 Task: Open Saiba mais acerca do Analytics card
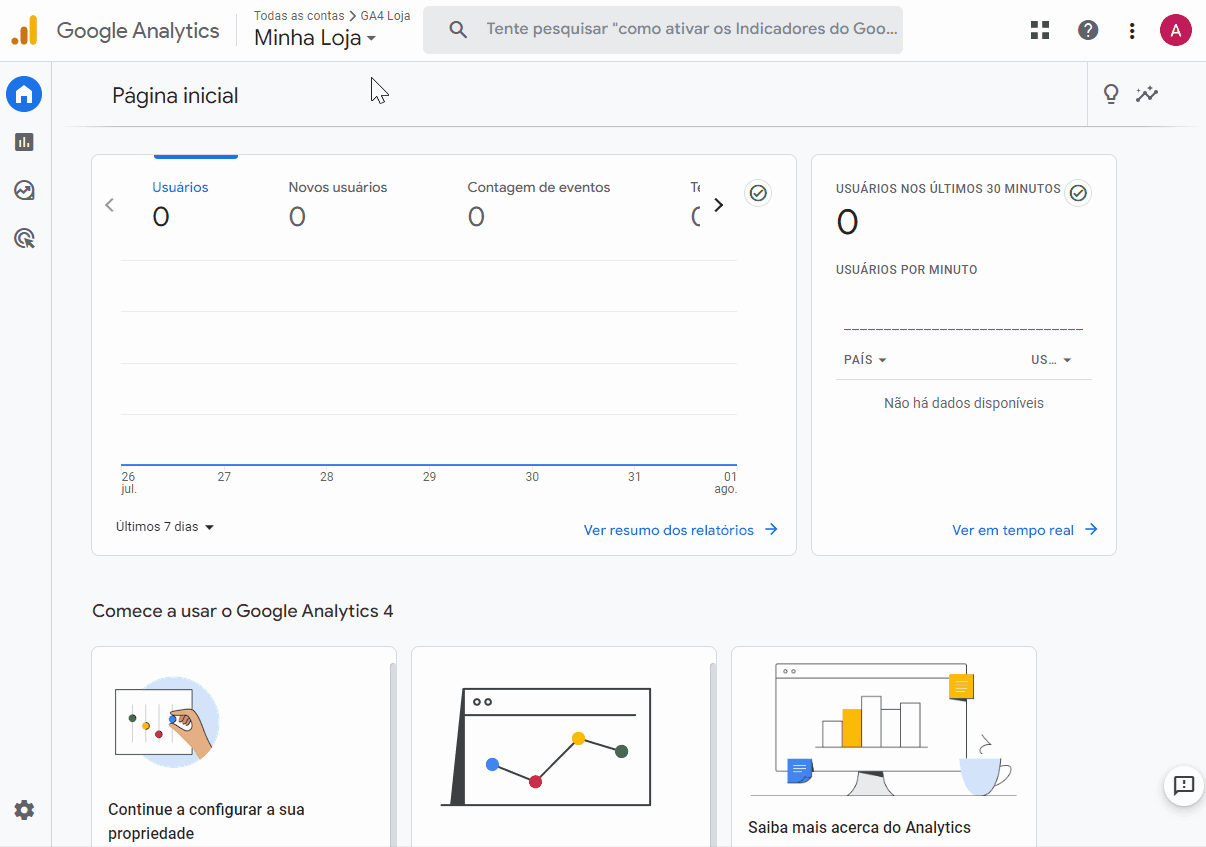(884, 747)
